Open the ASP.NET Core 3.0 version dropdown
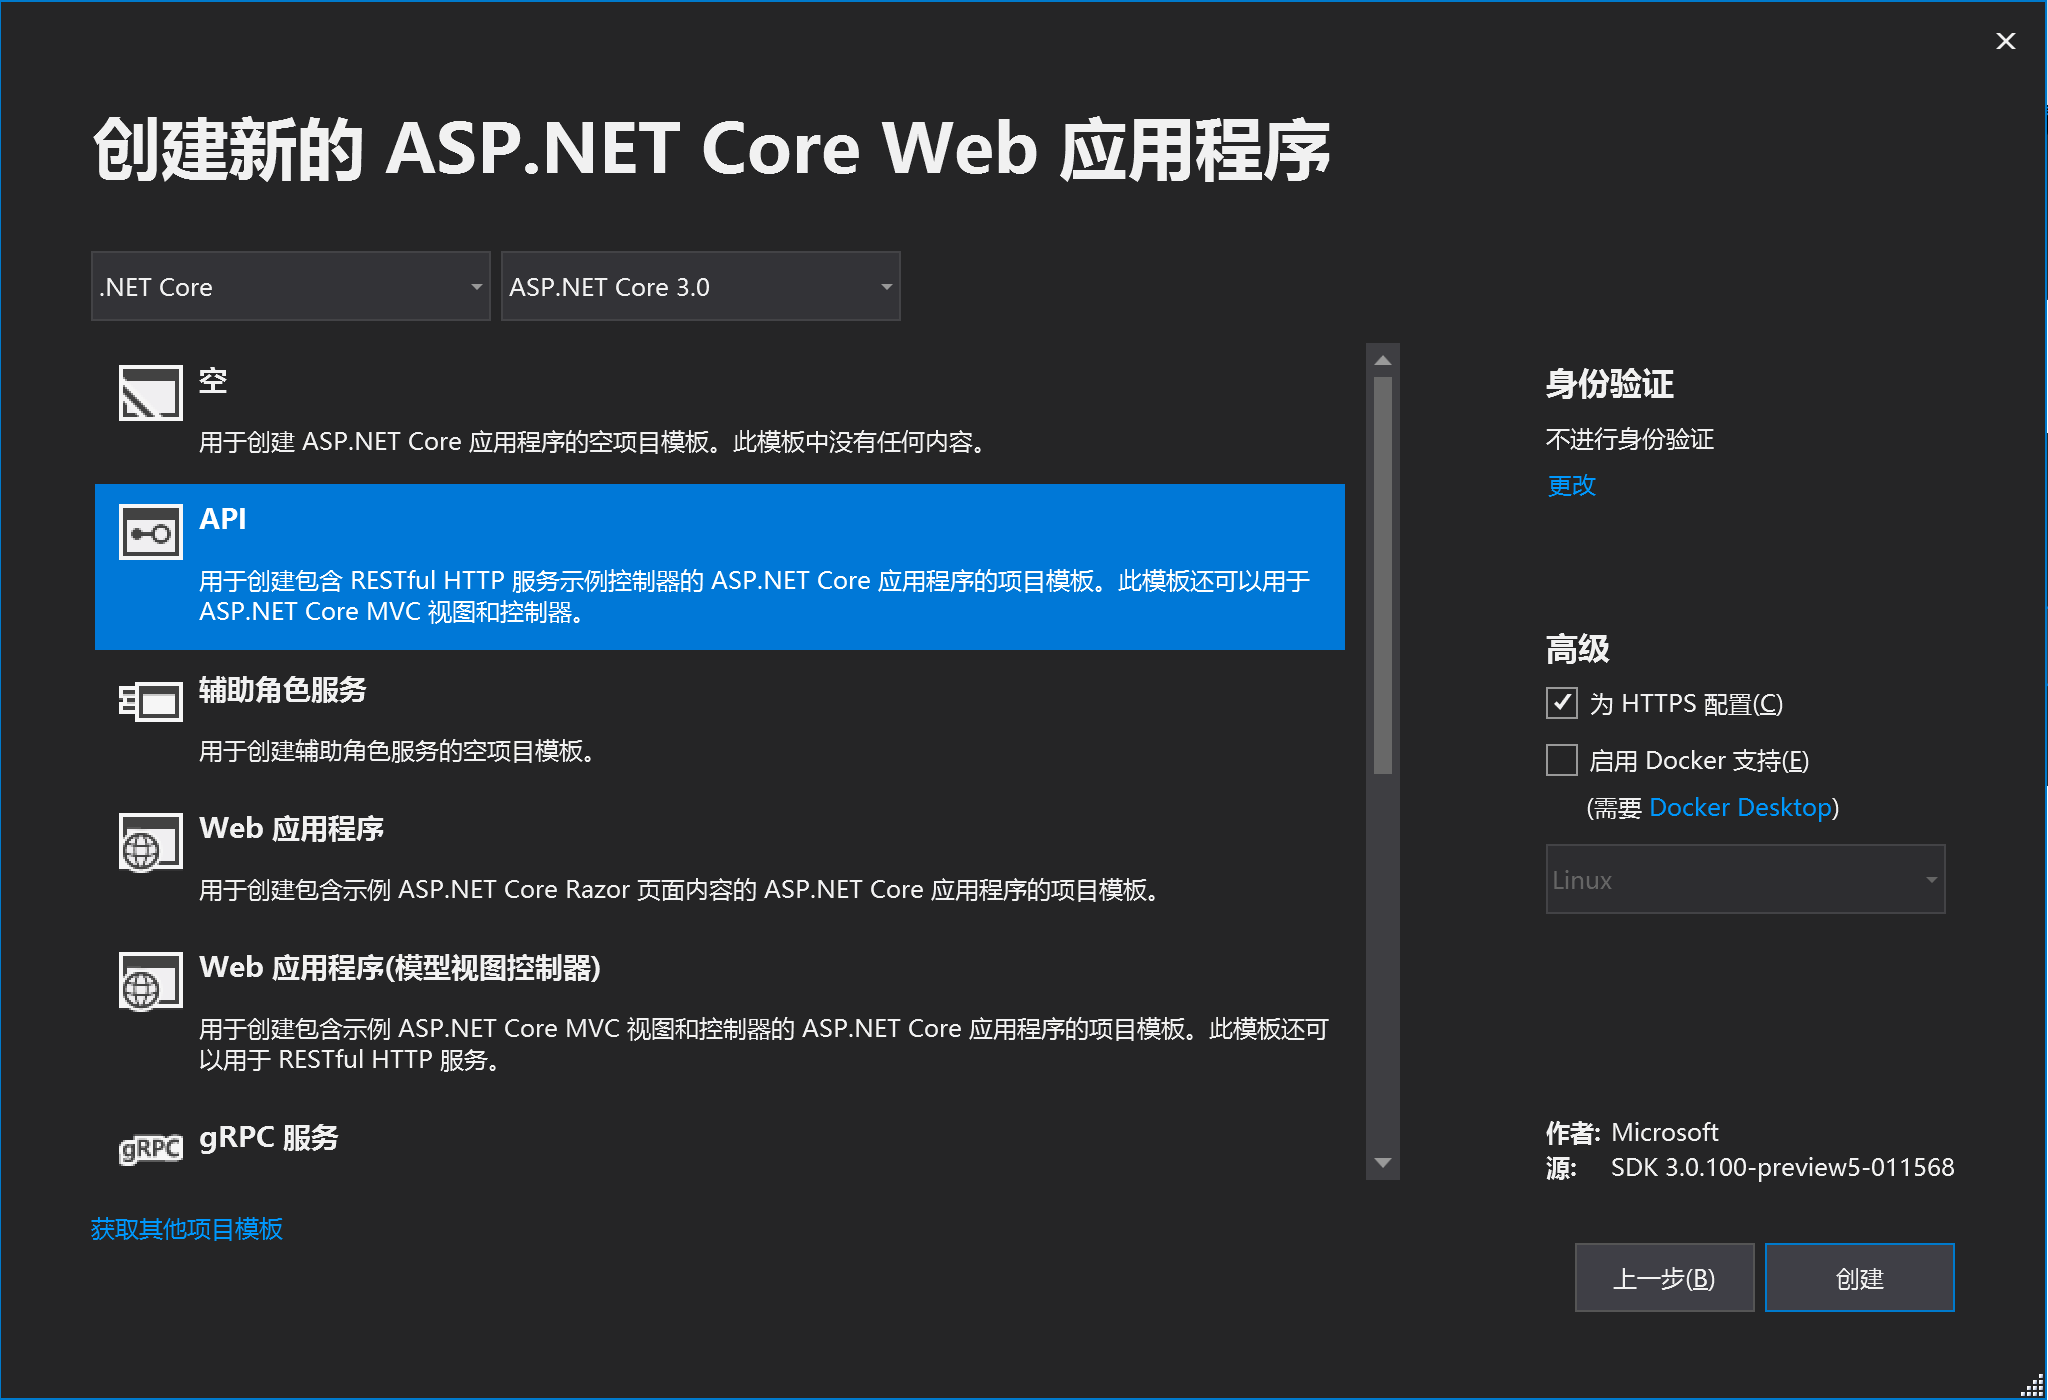 pyautogui.click(x=700, y=287)
